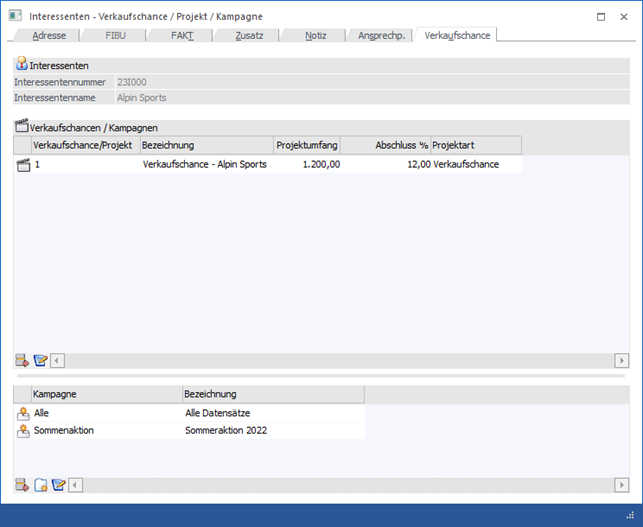Click the Interessenten person icon in section header
The image size is (643, 527).
click(x=22, y=65)
